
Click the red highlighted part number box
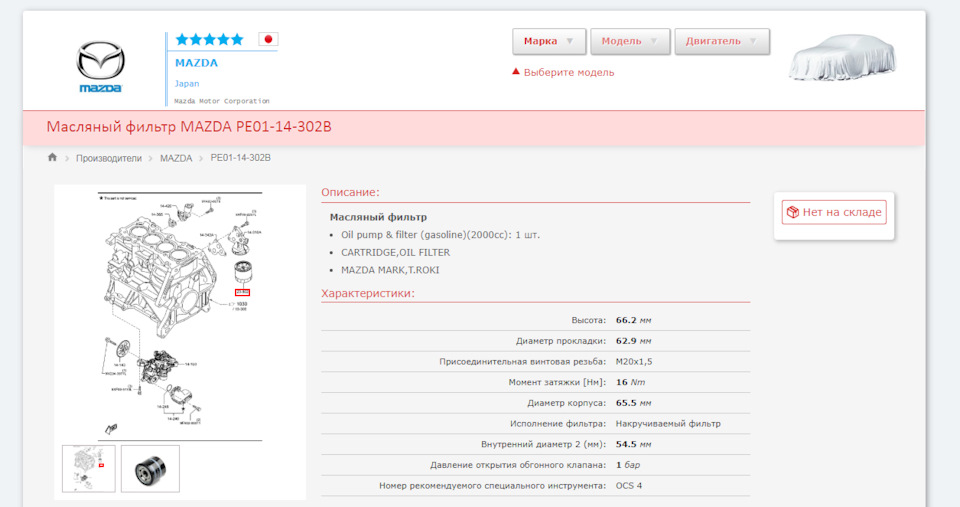point(242,292)
